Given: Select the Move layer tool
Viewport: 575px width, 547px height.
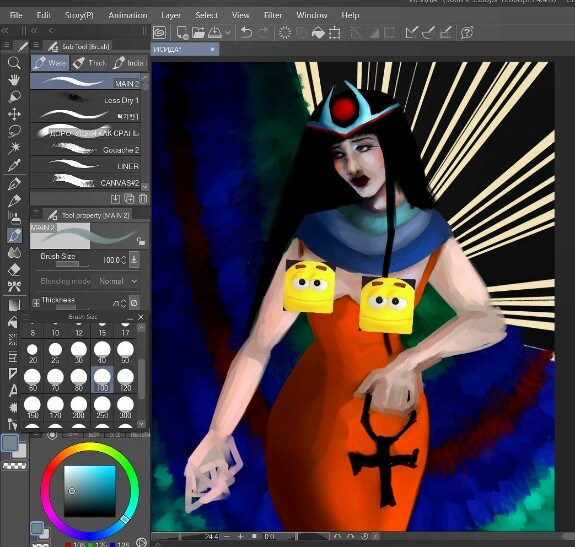Looking at the screenshot, I should pyautogui.click(x=14, y=114).
